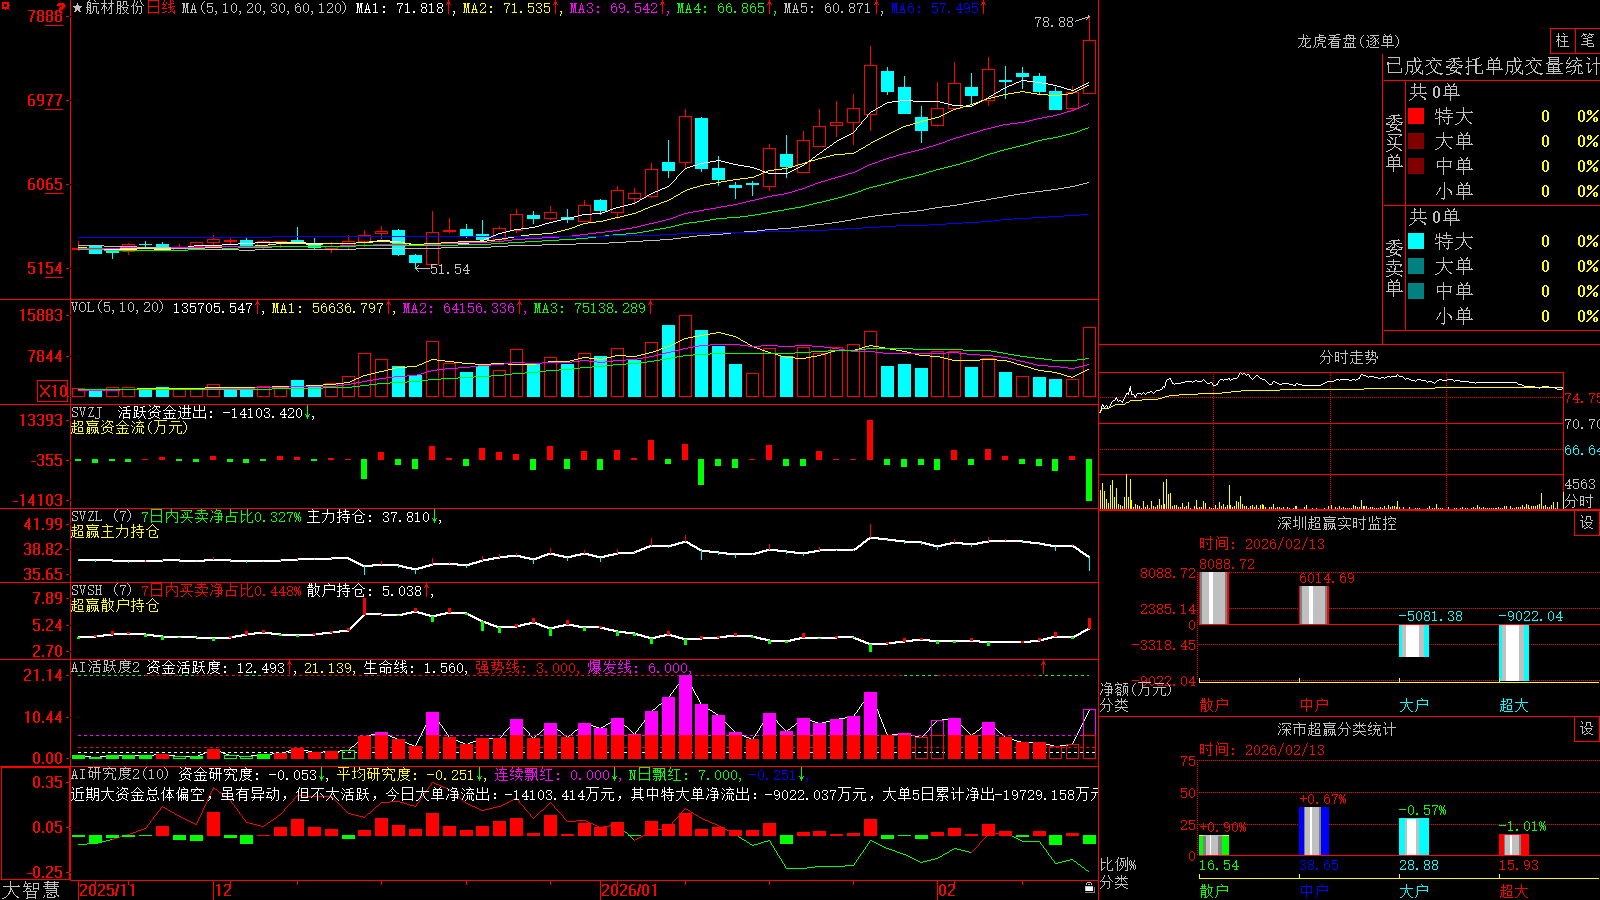Click the star icon before 航材股份

tap(78, 8)
